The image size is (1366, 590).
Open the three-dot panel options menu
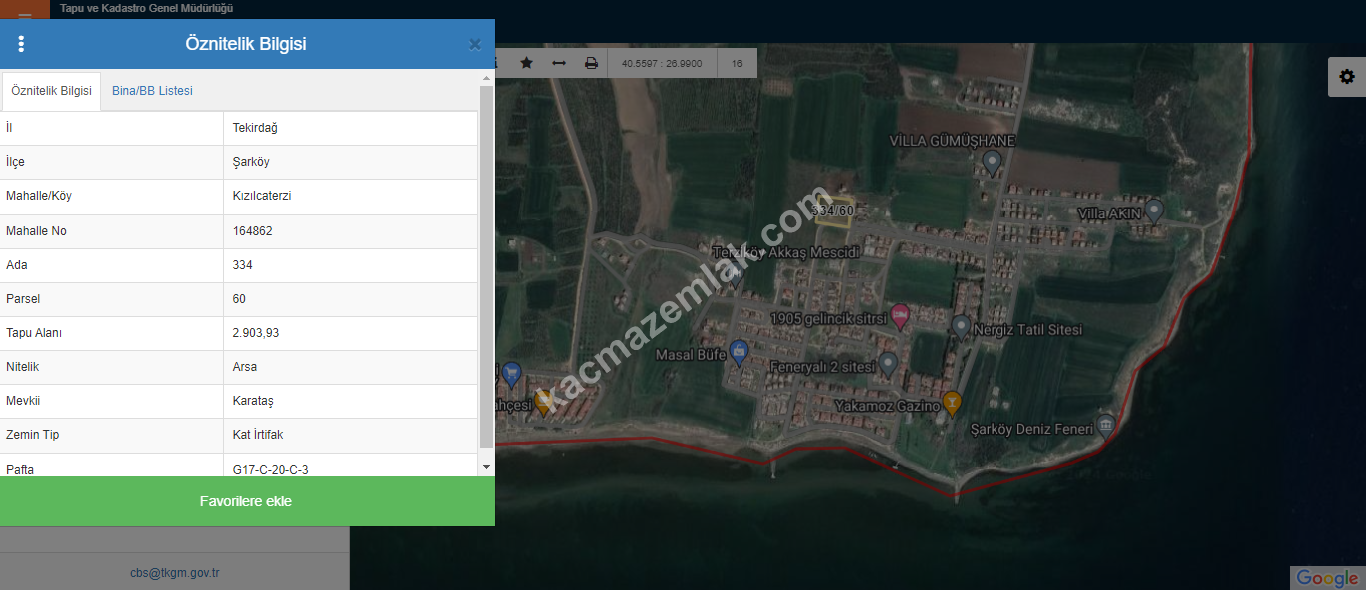click(x=21, y=44)
